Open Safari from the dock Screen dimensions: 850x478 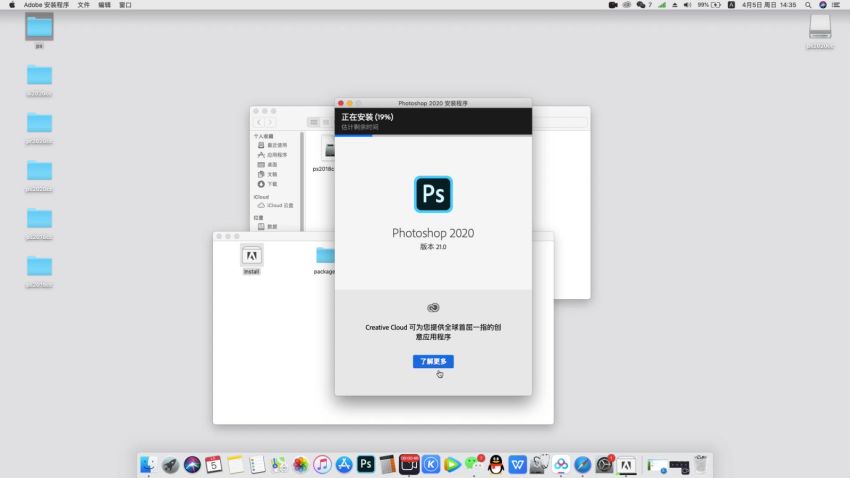pos(583,464)
